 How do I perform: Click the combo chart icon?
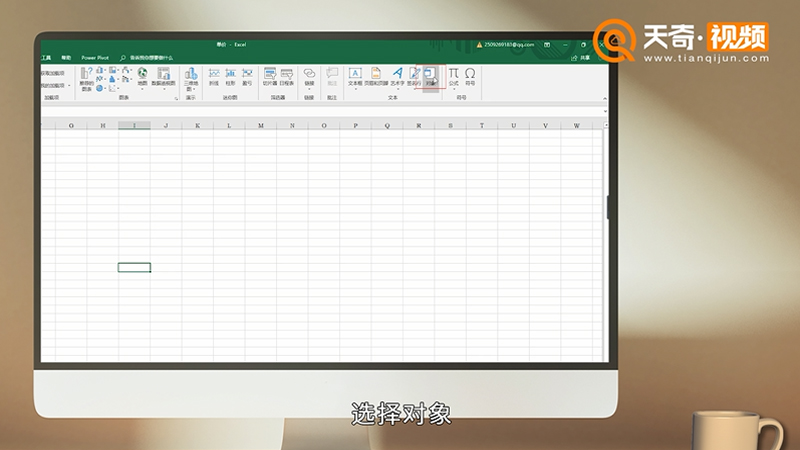coord(125,79)
